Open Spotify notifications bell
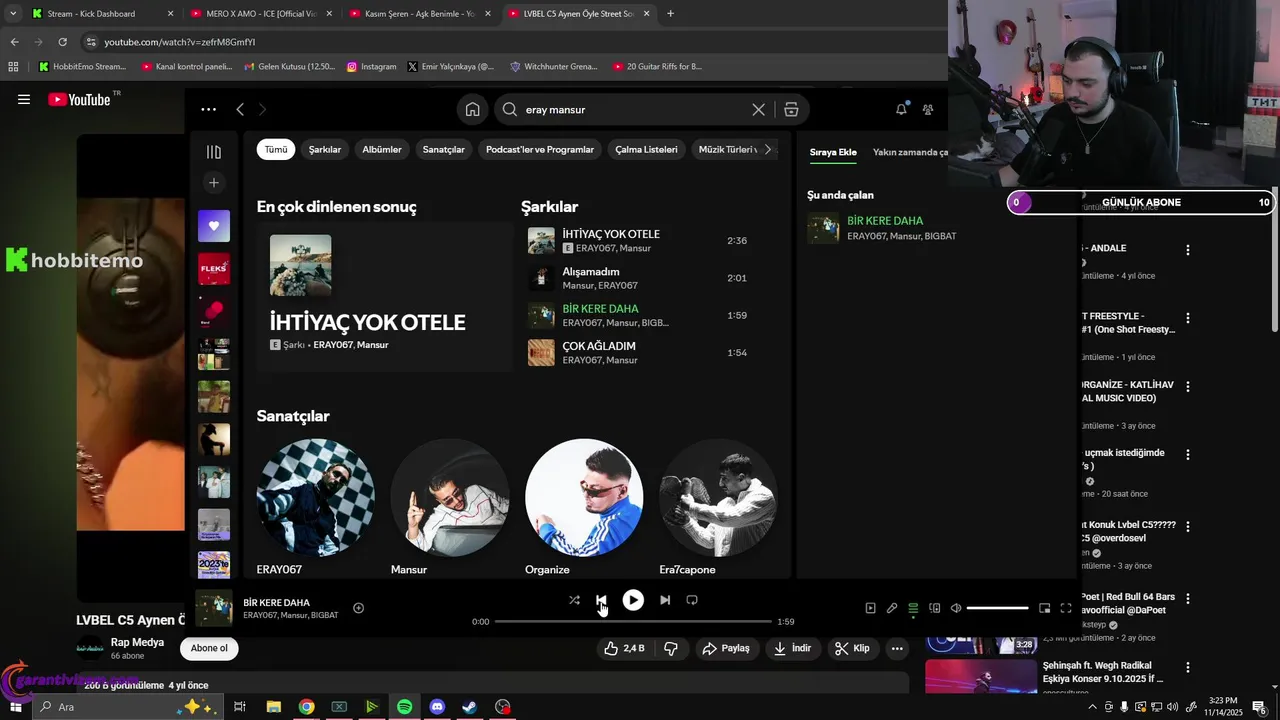This screenshot has height=720, width=1280. click(x=901, y=109)
